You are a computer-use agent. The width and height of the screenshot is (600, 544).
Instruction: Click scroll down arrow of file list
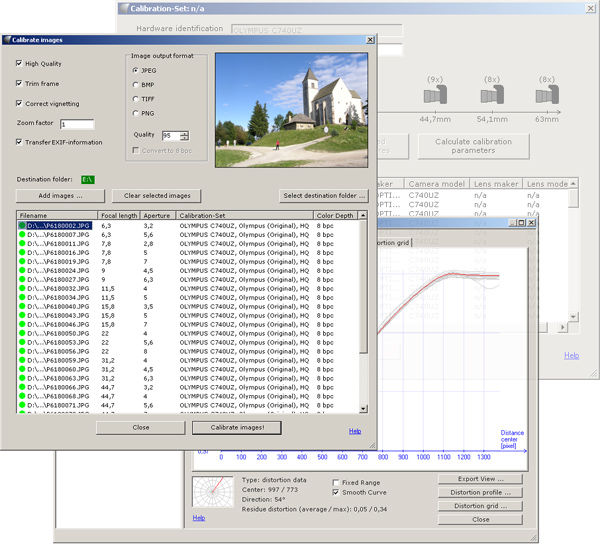(x=364, y=409)
